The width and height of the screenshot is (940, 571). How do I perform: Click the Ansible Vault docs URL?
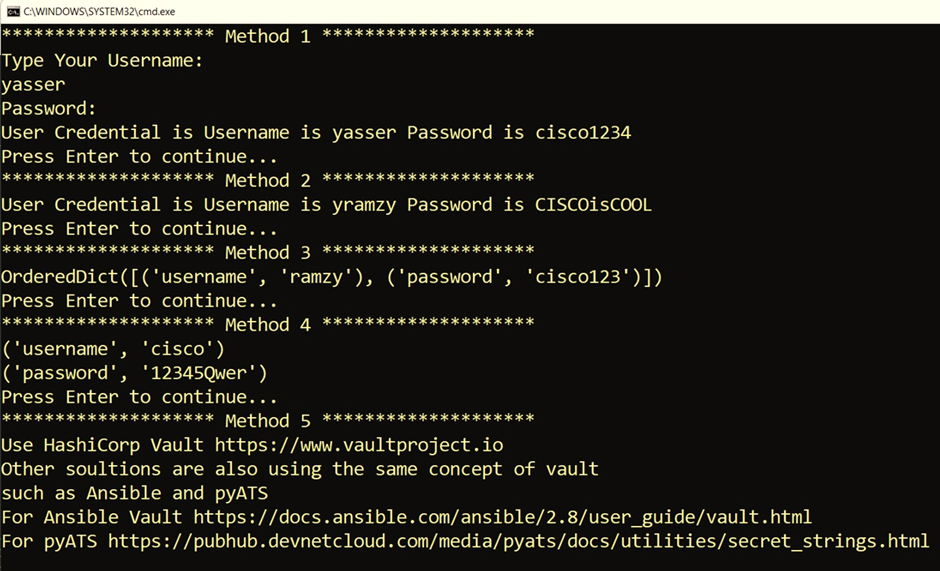(x=502, y=517)
